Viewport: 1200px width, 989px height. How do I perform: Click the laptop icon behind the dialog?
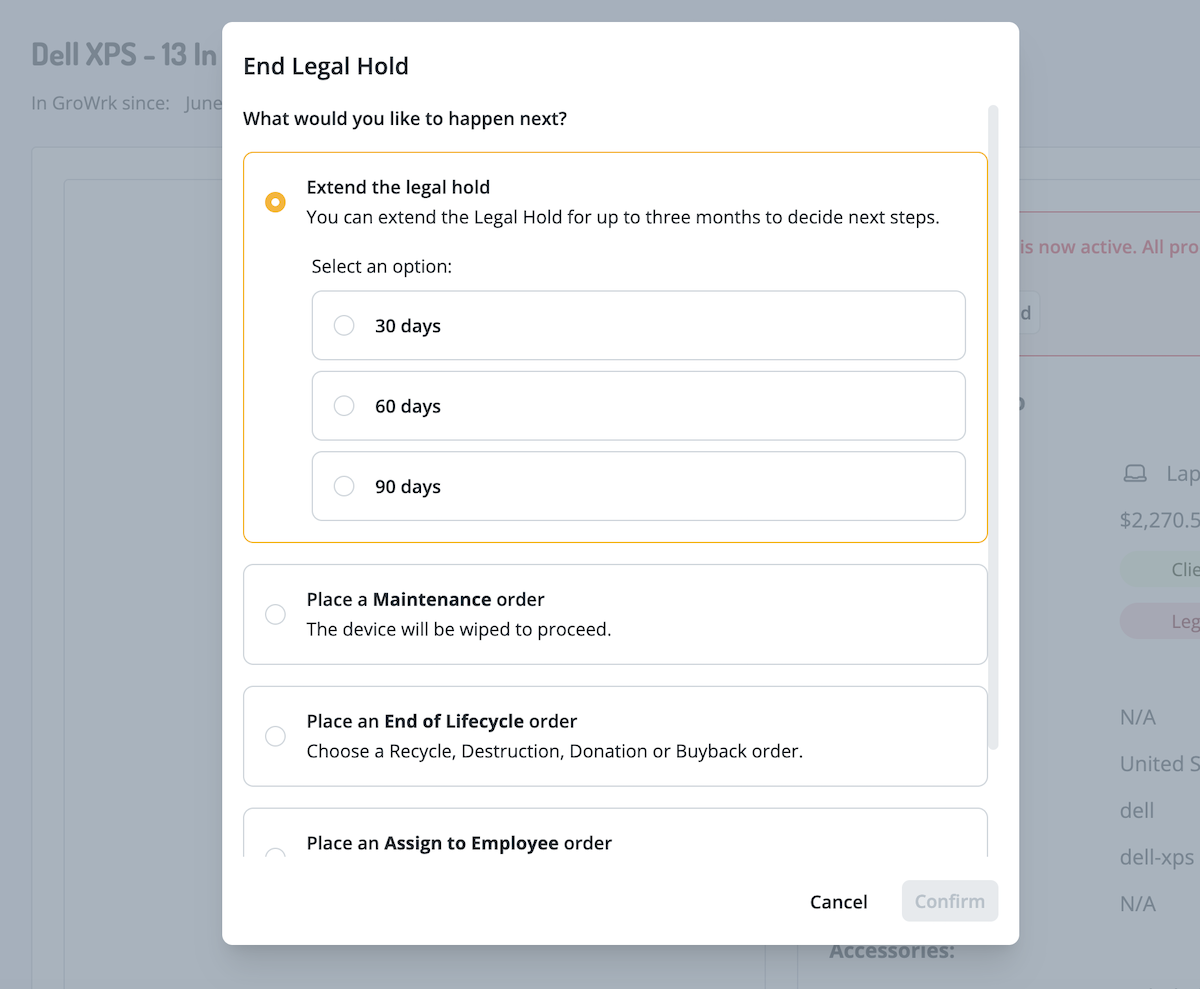tap(1135, 474)
